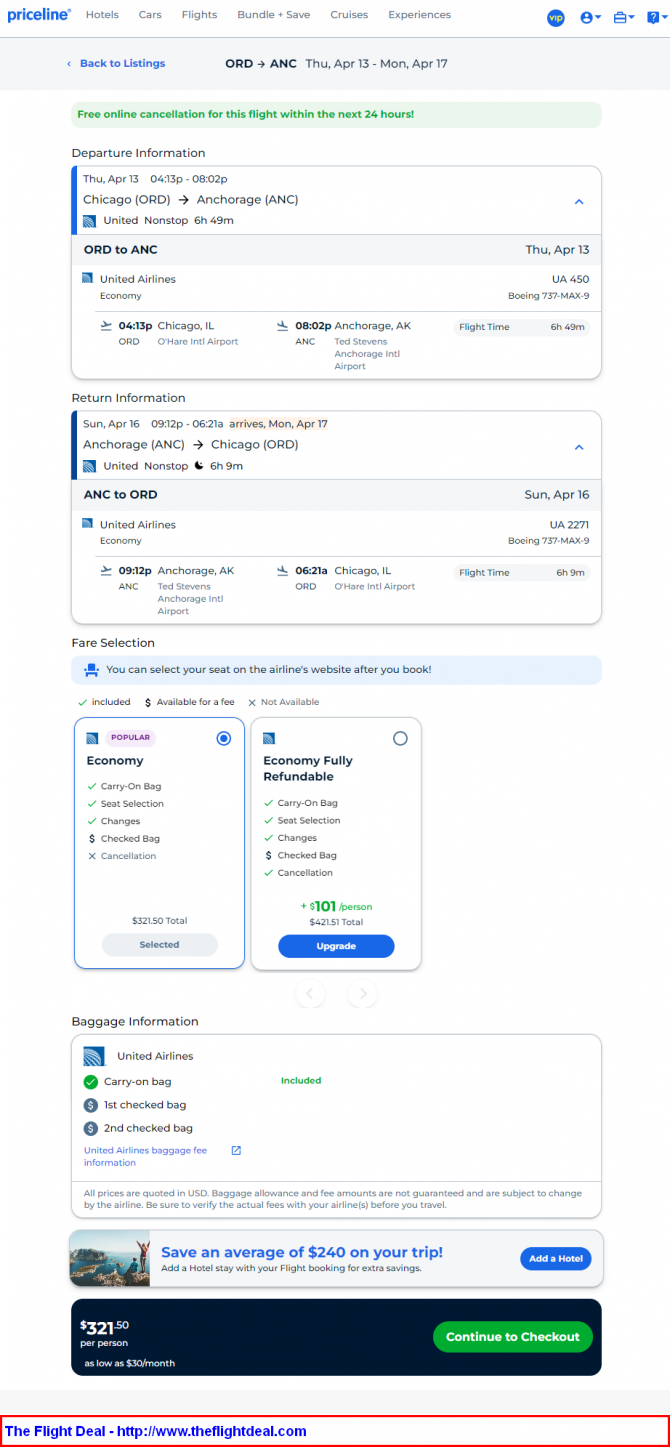Open United Airlines baggage fee information link

click(146, 1156)
